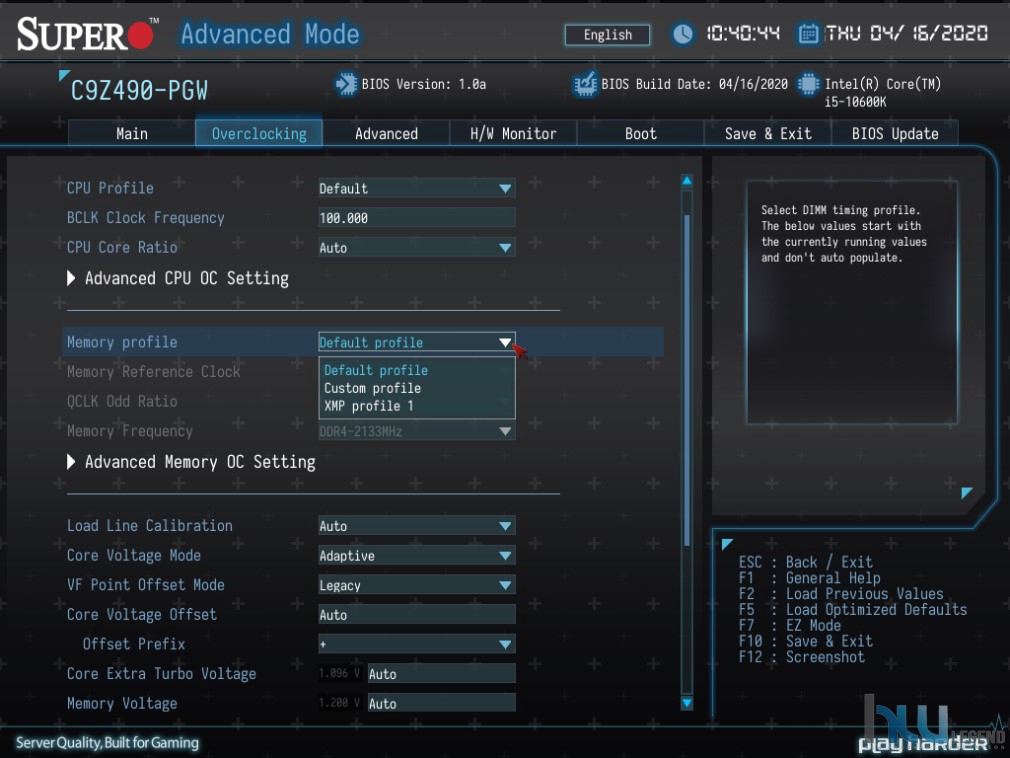The height and width of the screenshot is (758, 1010).
Task: Open the CPU Core Ratio dropdown
Action: 417,248
